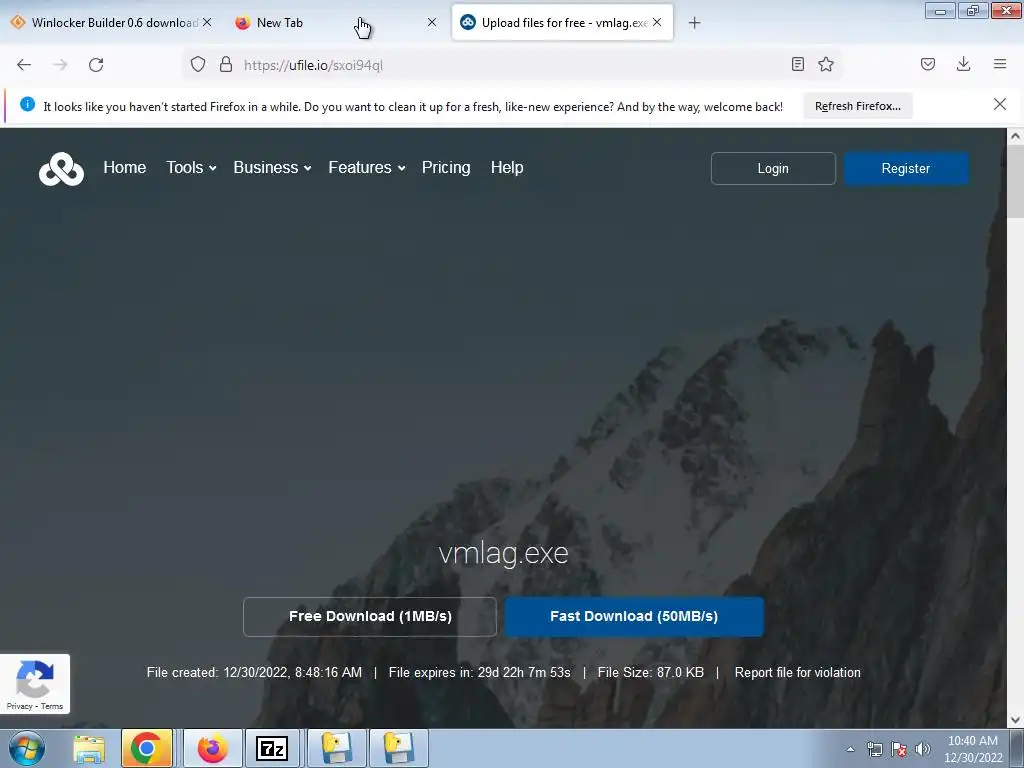Open the Firefox downloads panel
The image size is (1024, 768).
(963, 64)
